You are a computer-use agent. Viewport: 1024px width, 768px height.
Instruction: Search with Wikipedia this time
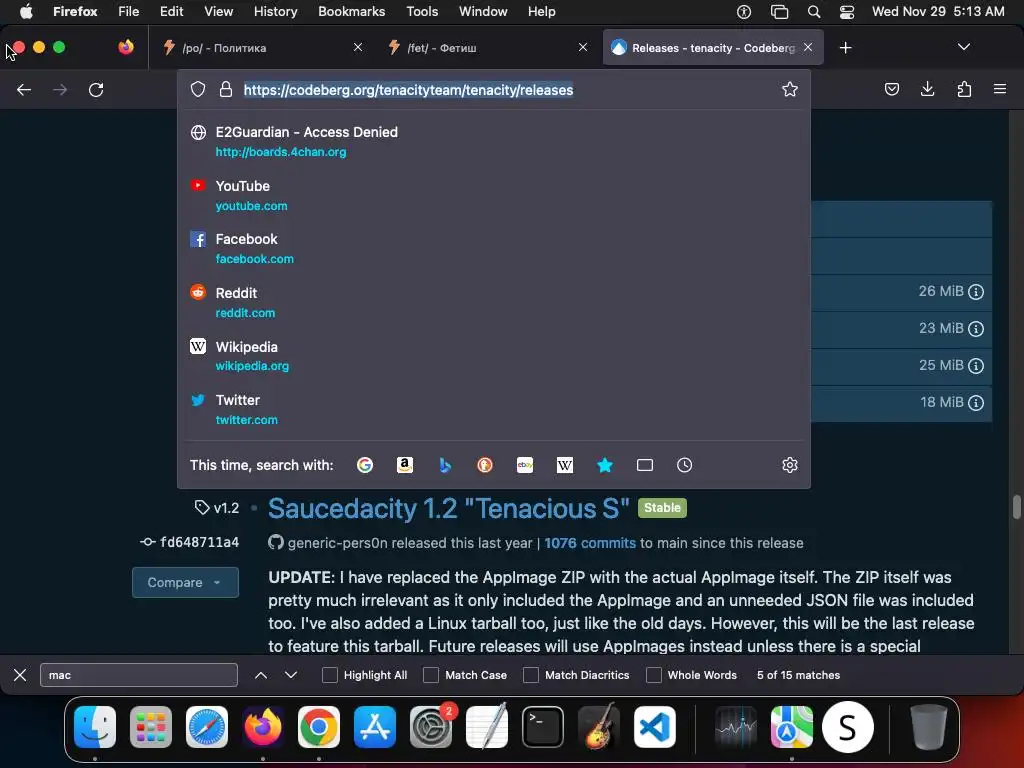click(565, 465)
